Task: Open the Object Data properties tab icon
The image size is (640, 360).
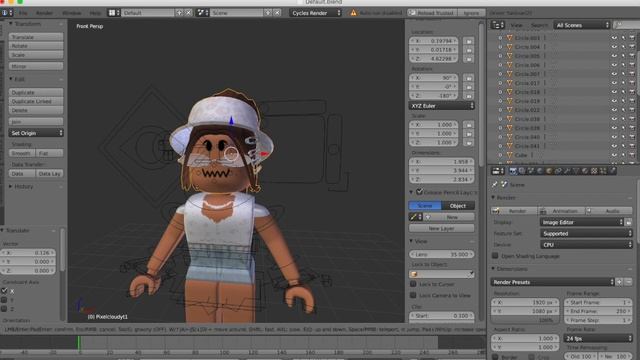Action: (576, 171)
